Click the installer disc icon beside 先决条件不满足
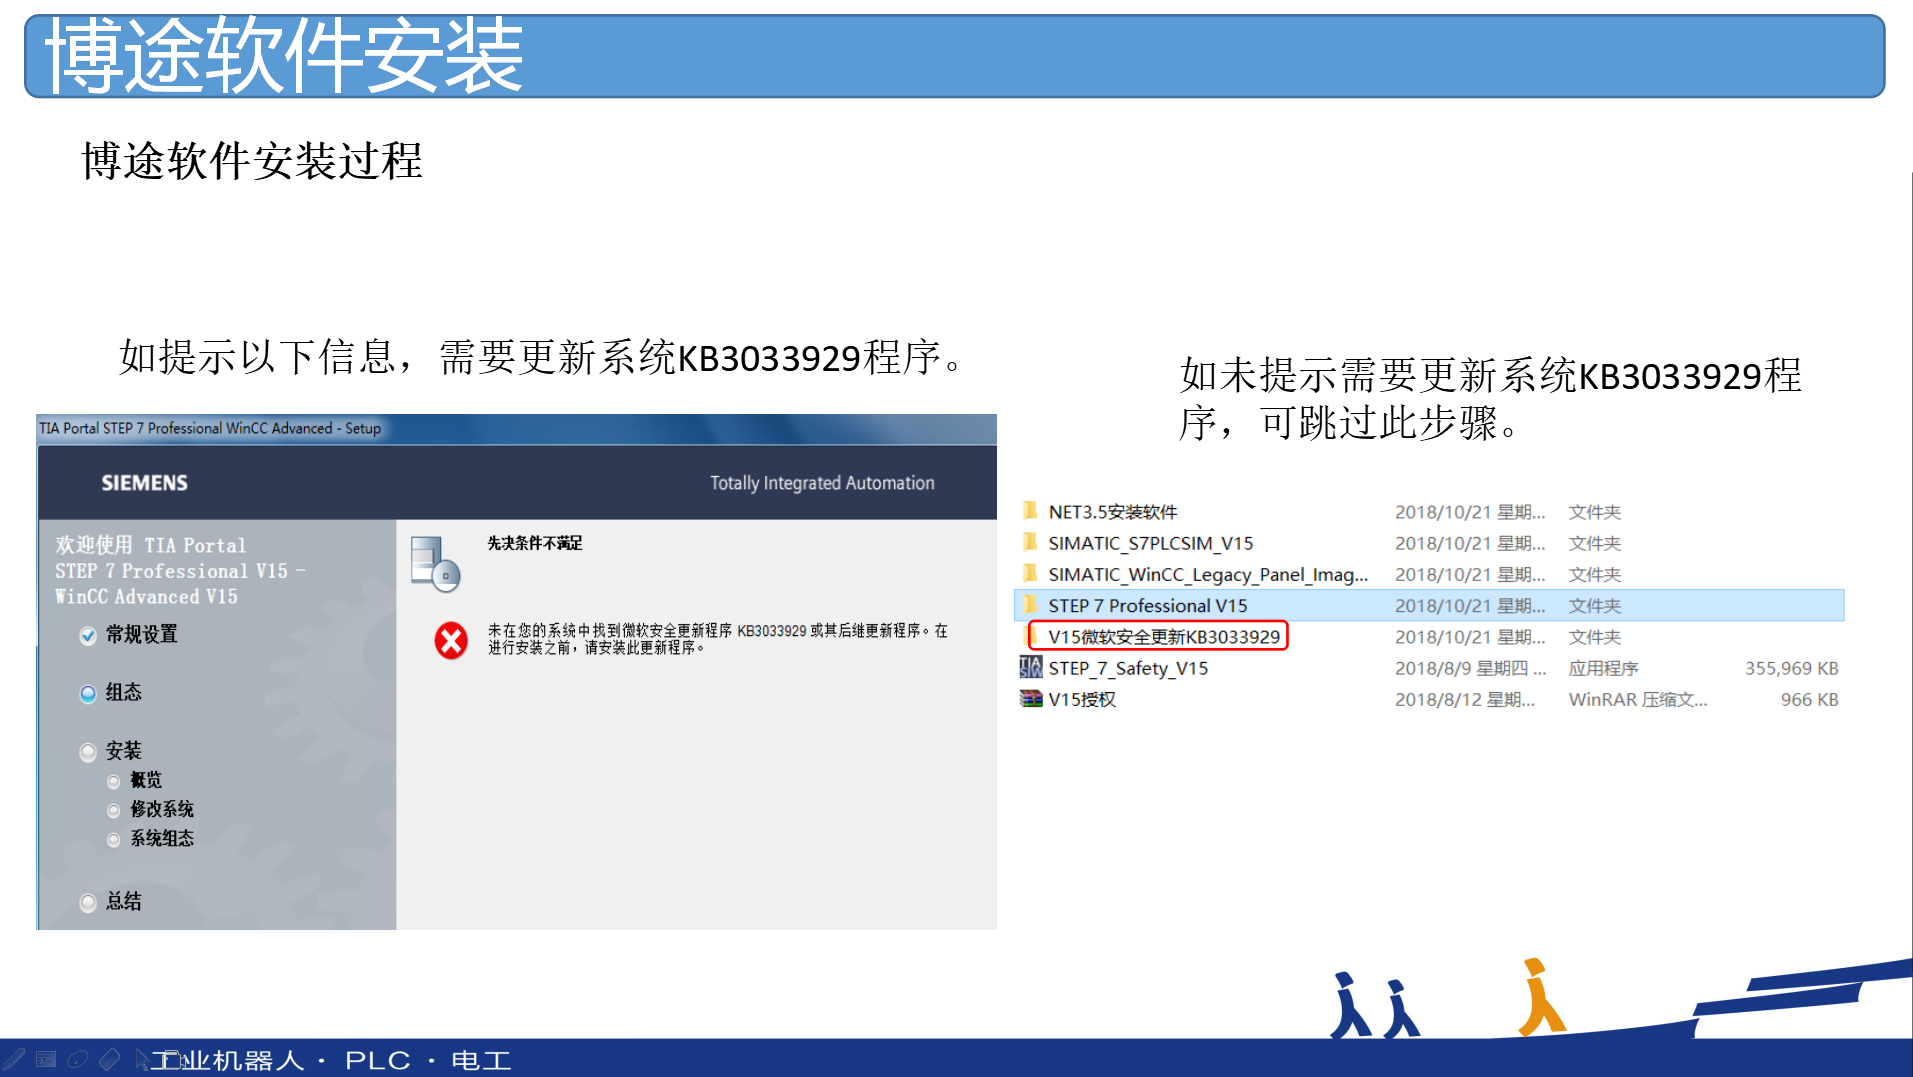 pos(435,564)
